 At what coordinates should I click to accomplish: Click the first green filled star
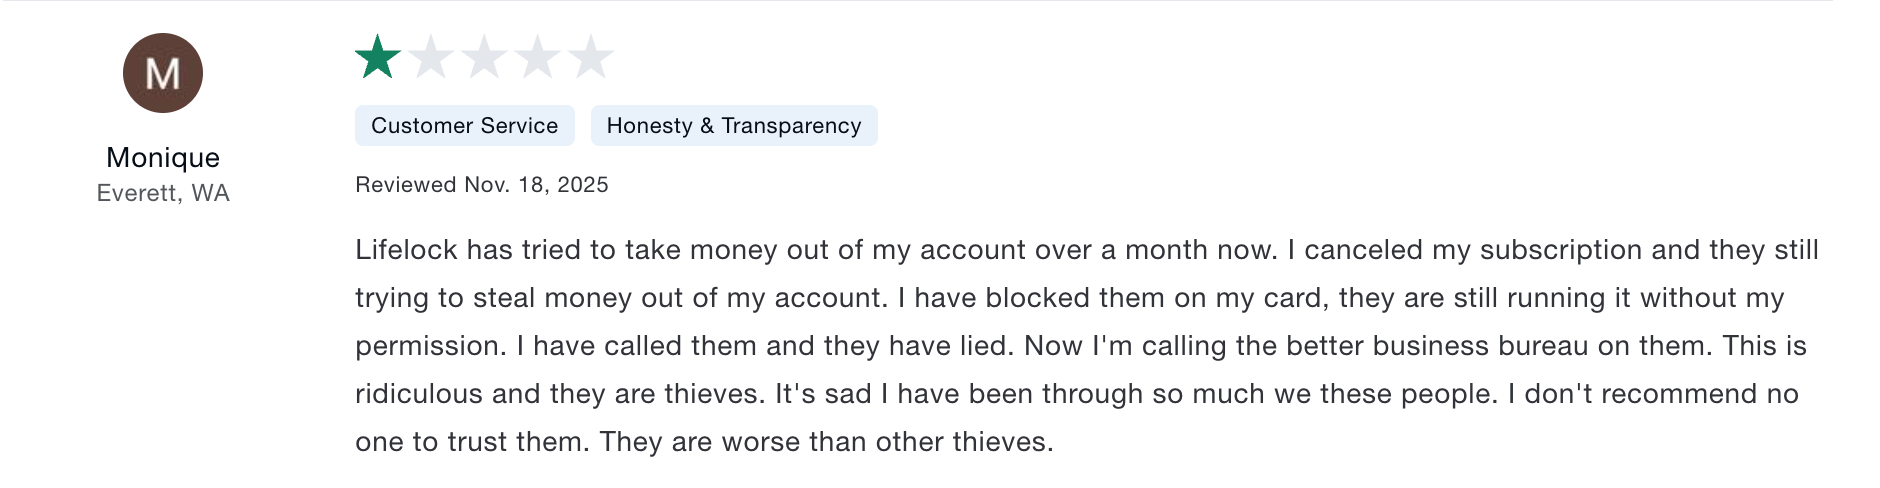tap(378, 57)
